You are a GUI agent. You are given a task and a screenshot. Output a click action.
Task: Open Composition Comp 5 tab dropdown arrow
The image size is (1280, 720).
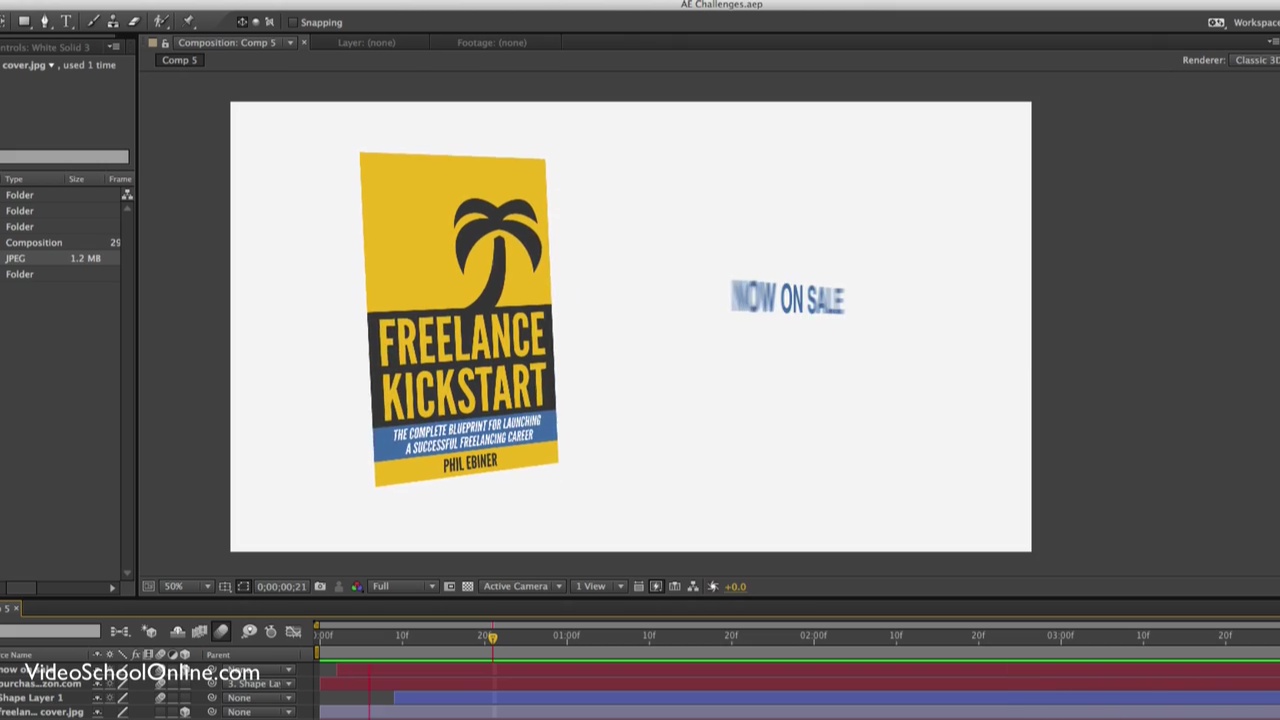coord(290,43)
